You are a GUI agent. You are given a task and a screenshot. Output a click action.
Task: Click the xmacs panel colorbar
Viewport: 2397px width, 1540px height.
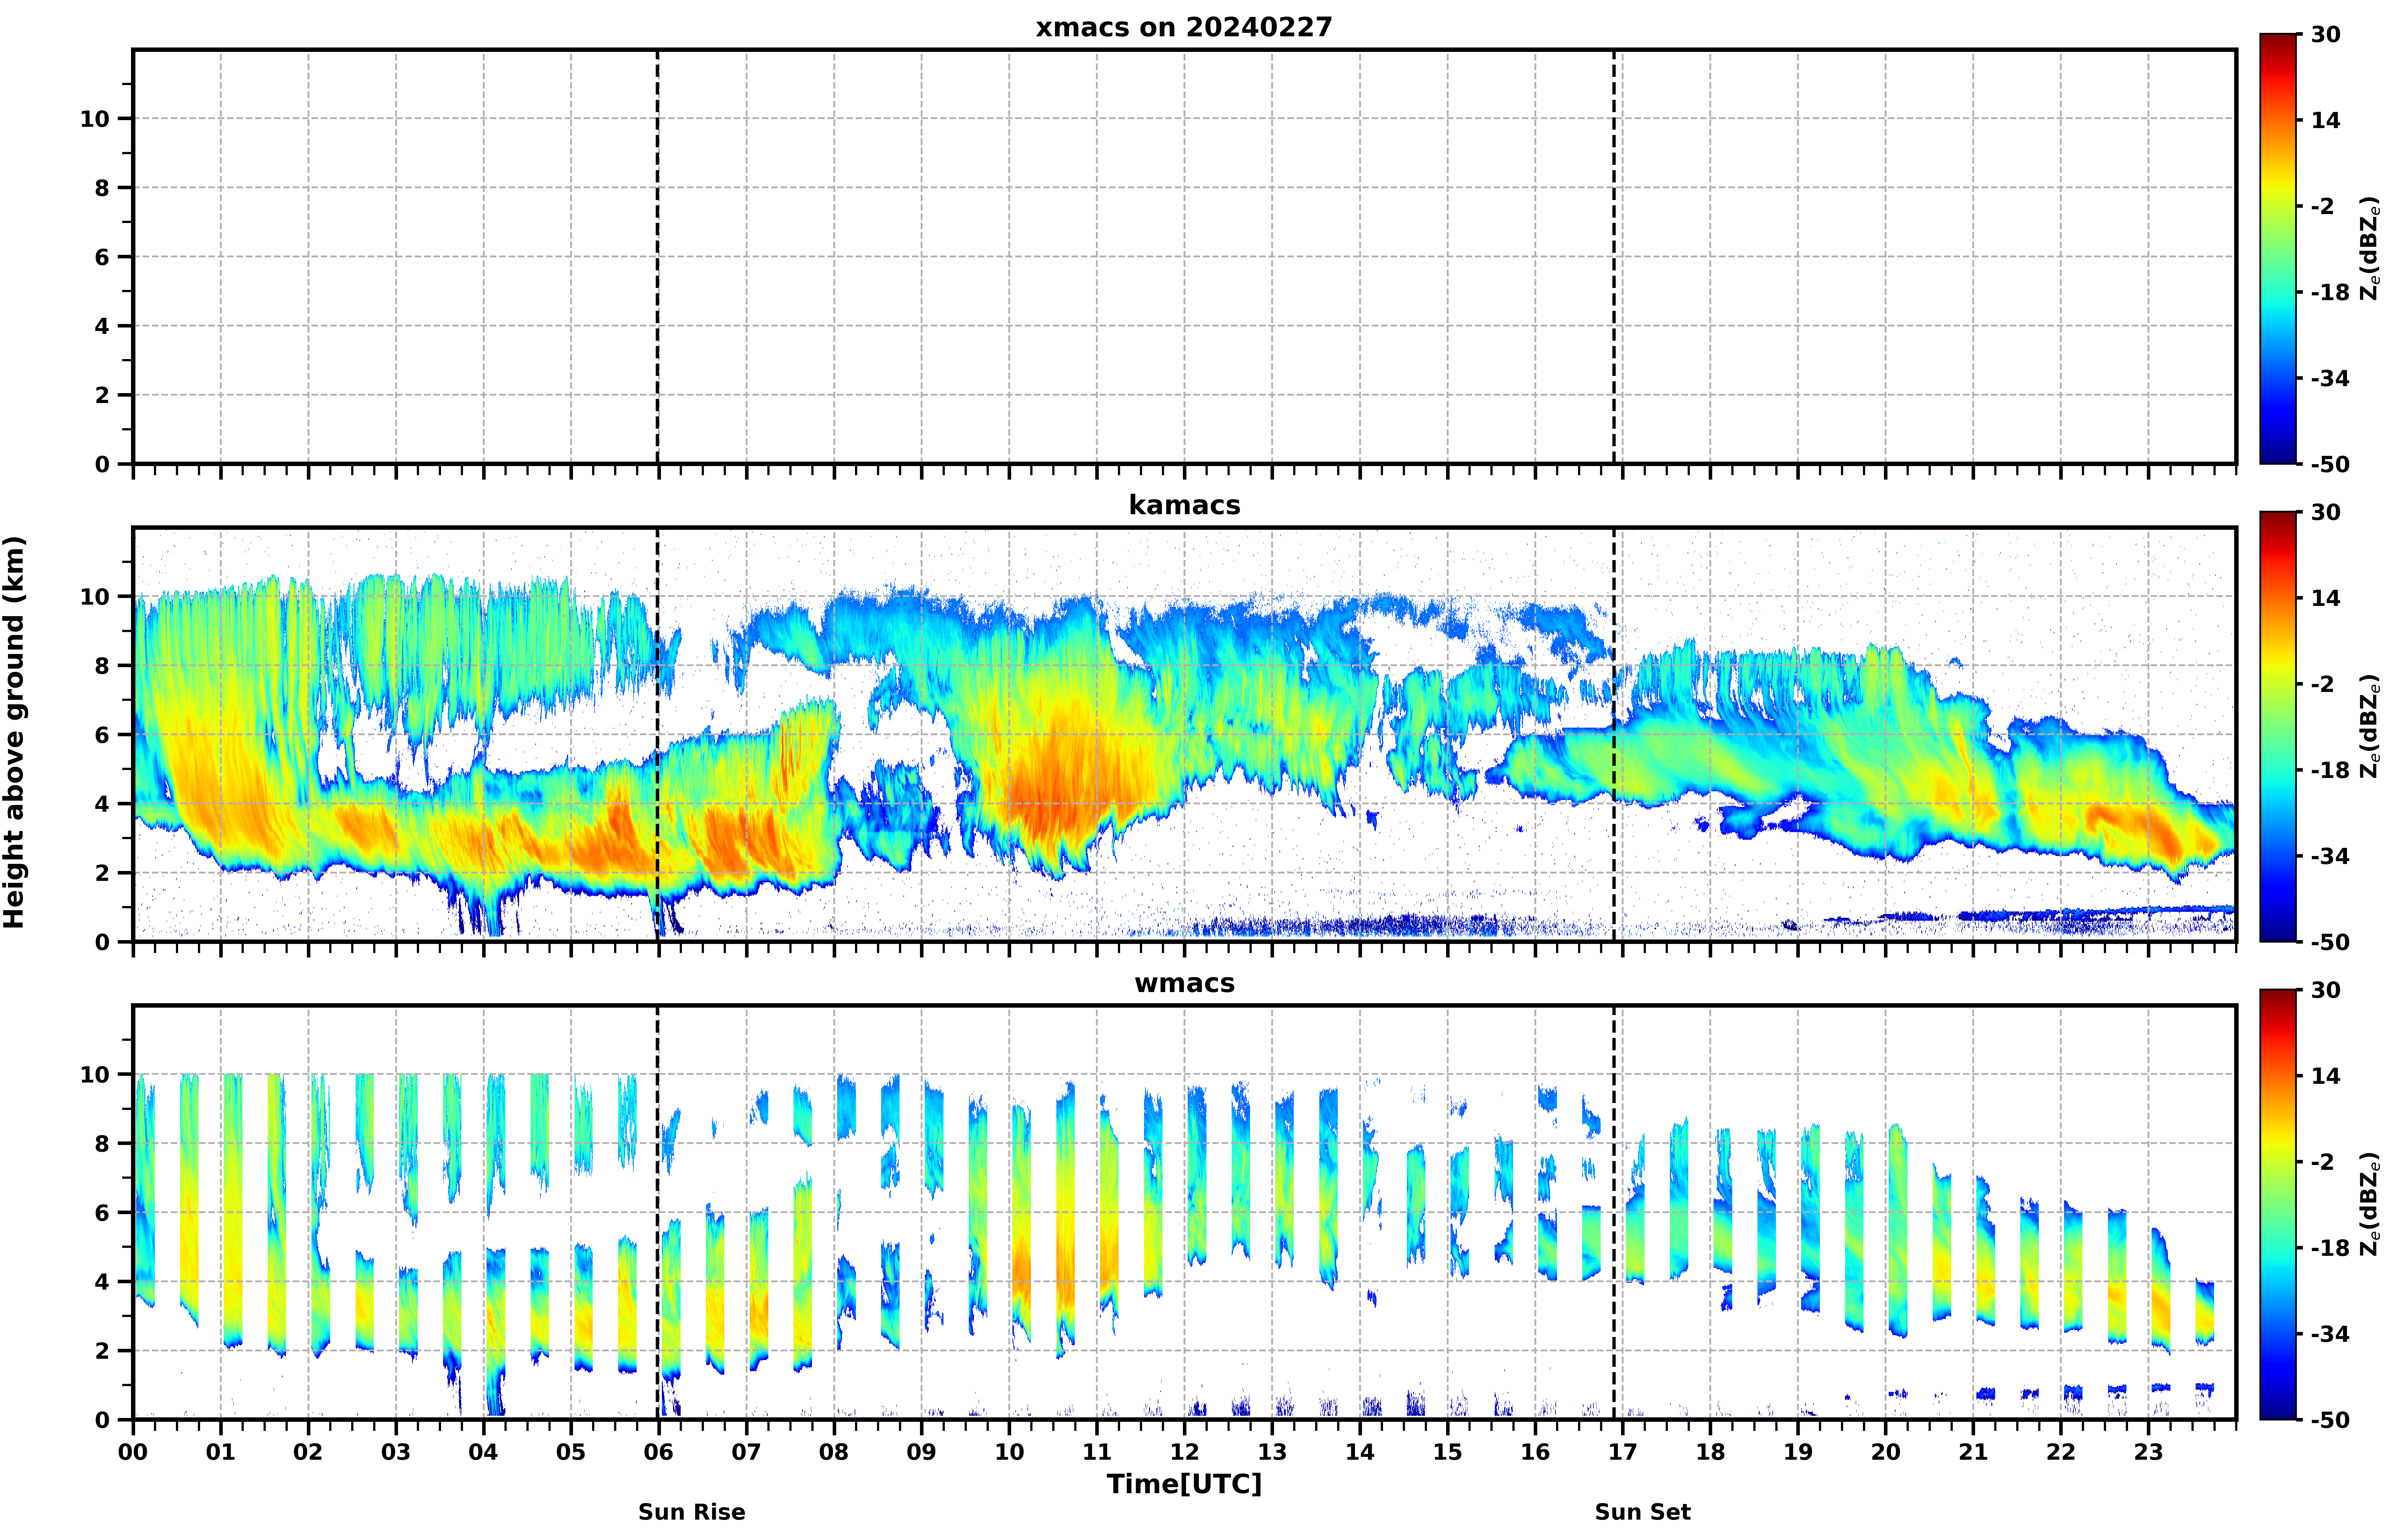[2279, 249]
